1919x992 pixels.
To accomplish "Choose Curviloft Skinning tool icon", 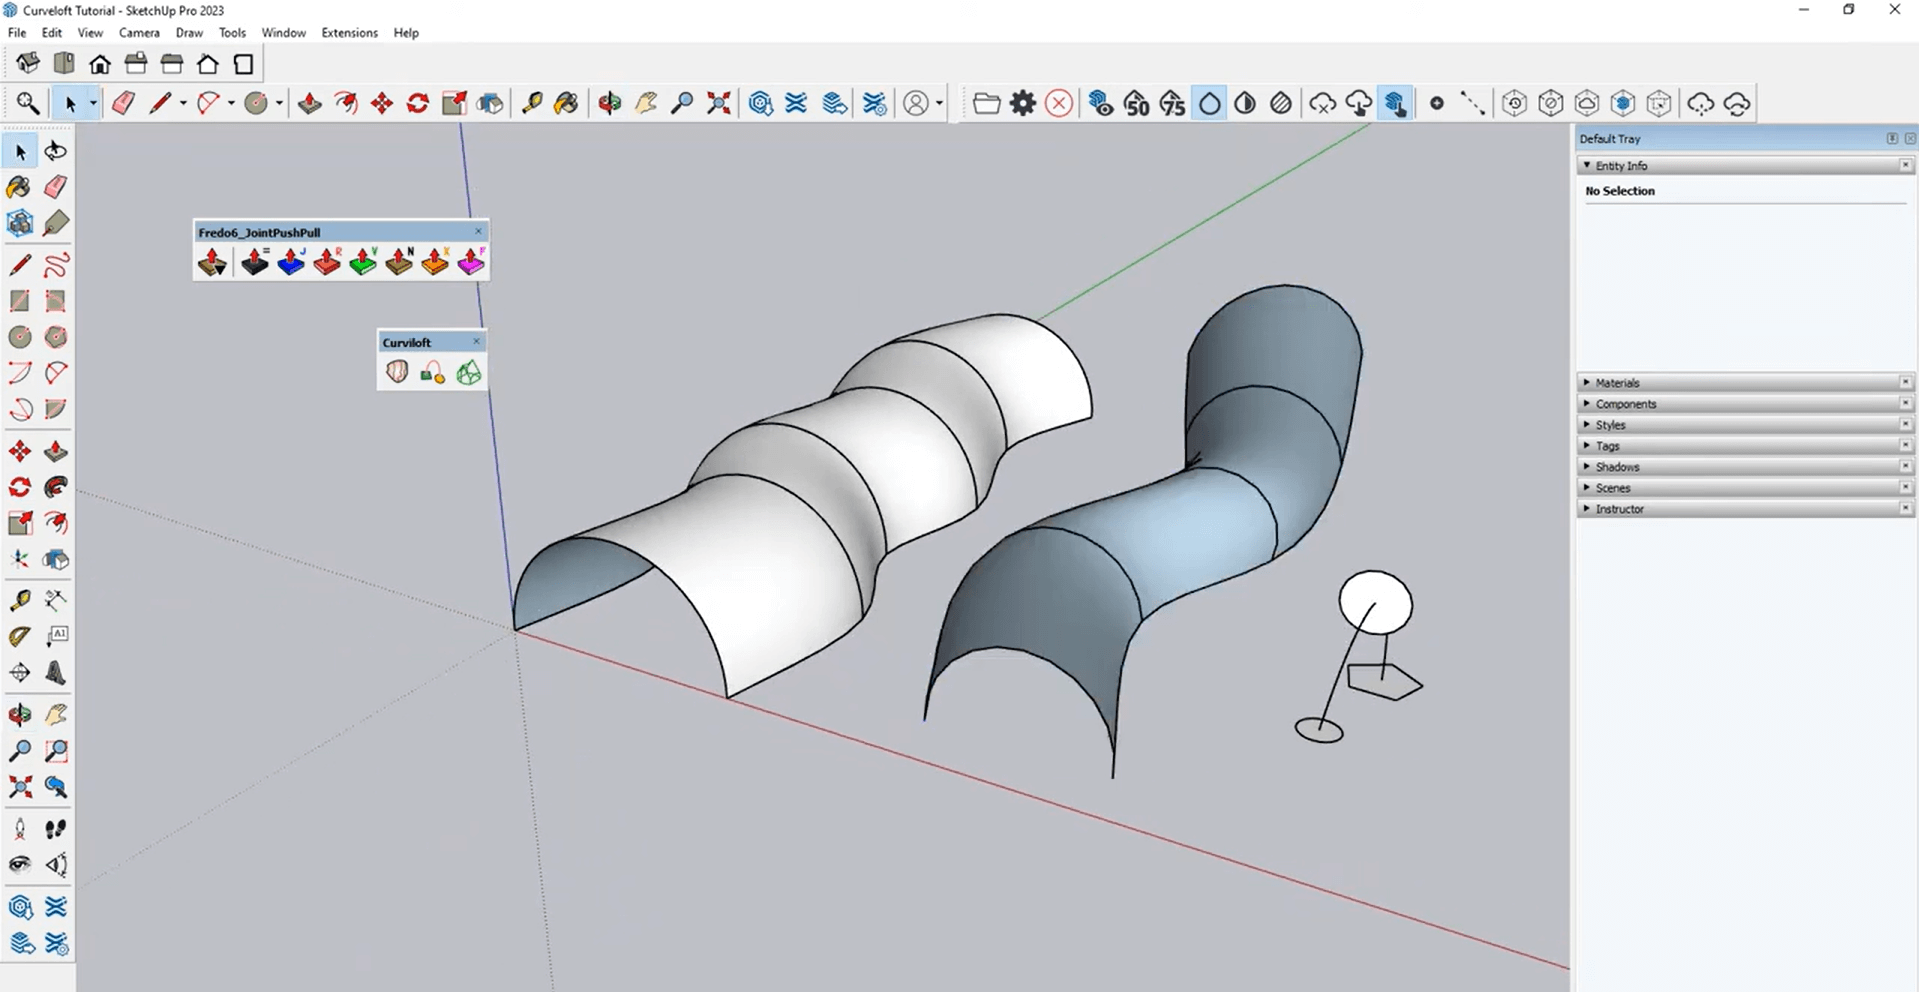I will pos(468,373).
